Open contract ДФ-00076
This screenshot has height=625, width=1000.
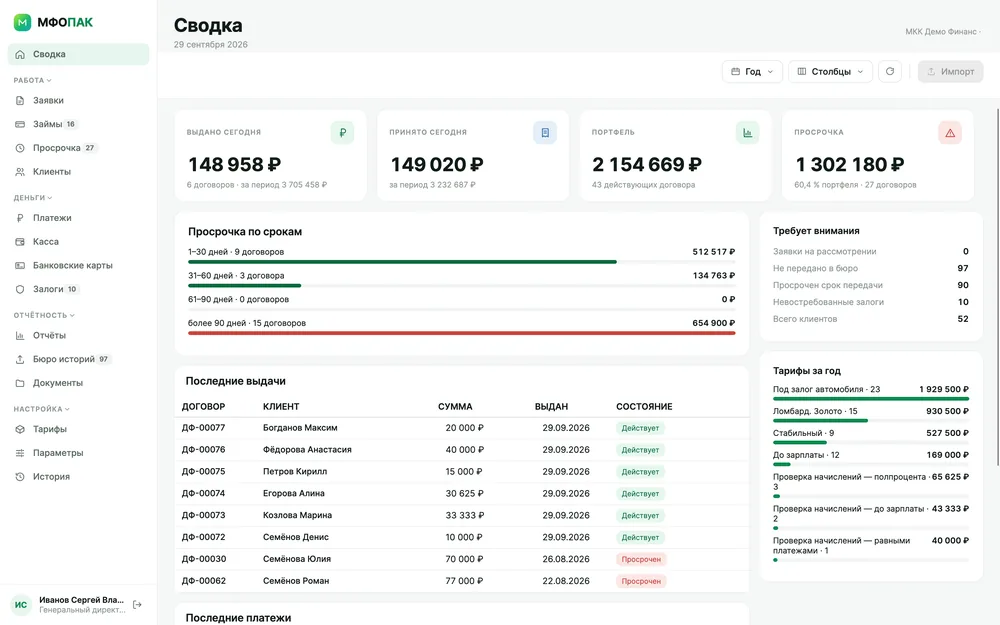click(203, 450)
